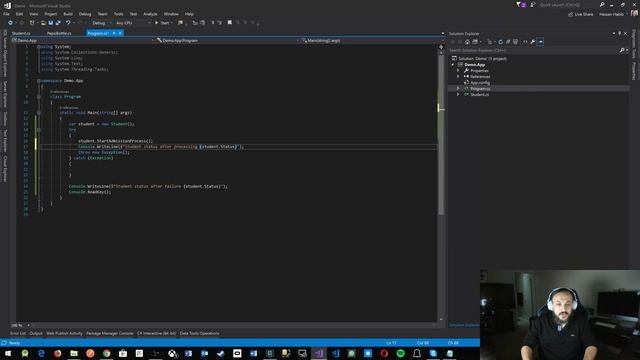Viewport: 640px width, 360px height.
Task: Click the Collapse All icon in Solution Explorer
Action: click(508, 42)
